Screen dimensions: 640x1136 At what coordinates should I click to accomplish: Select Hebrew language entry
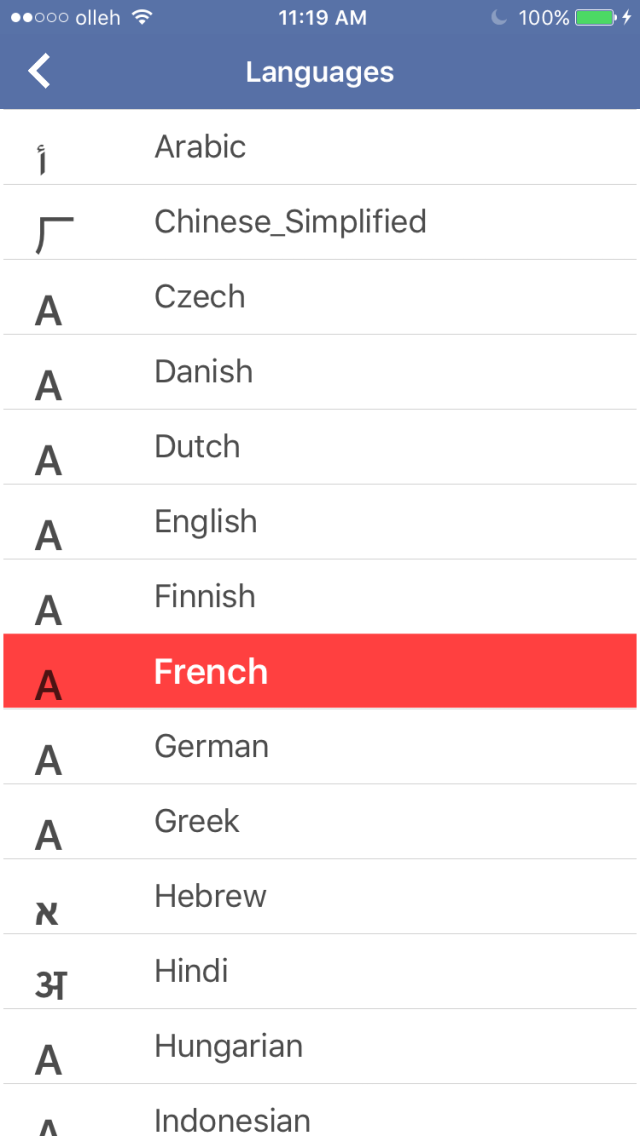(210, 897)
